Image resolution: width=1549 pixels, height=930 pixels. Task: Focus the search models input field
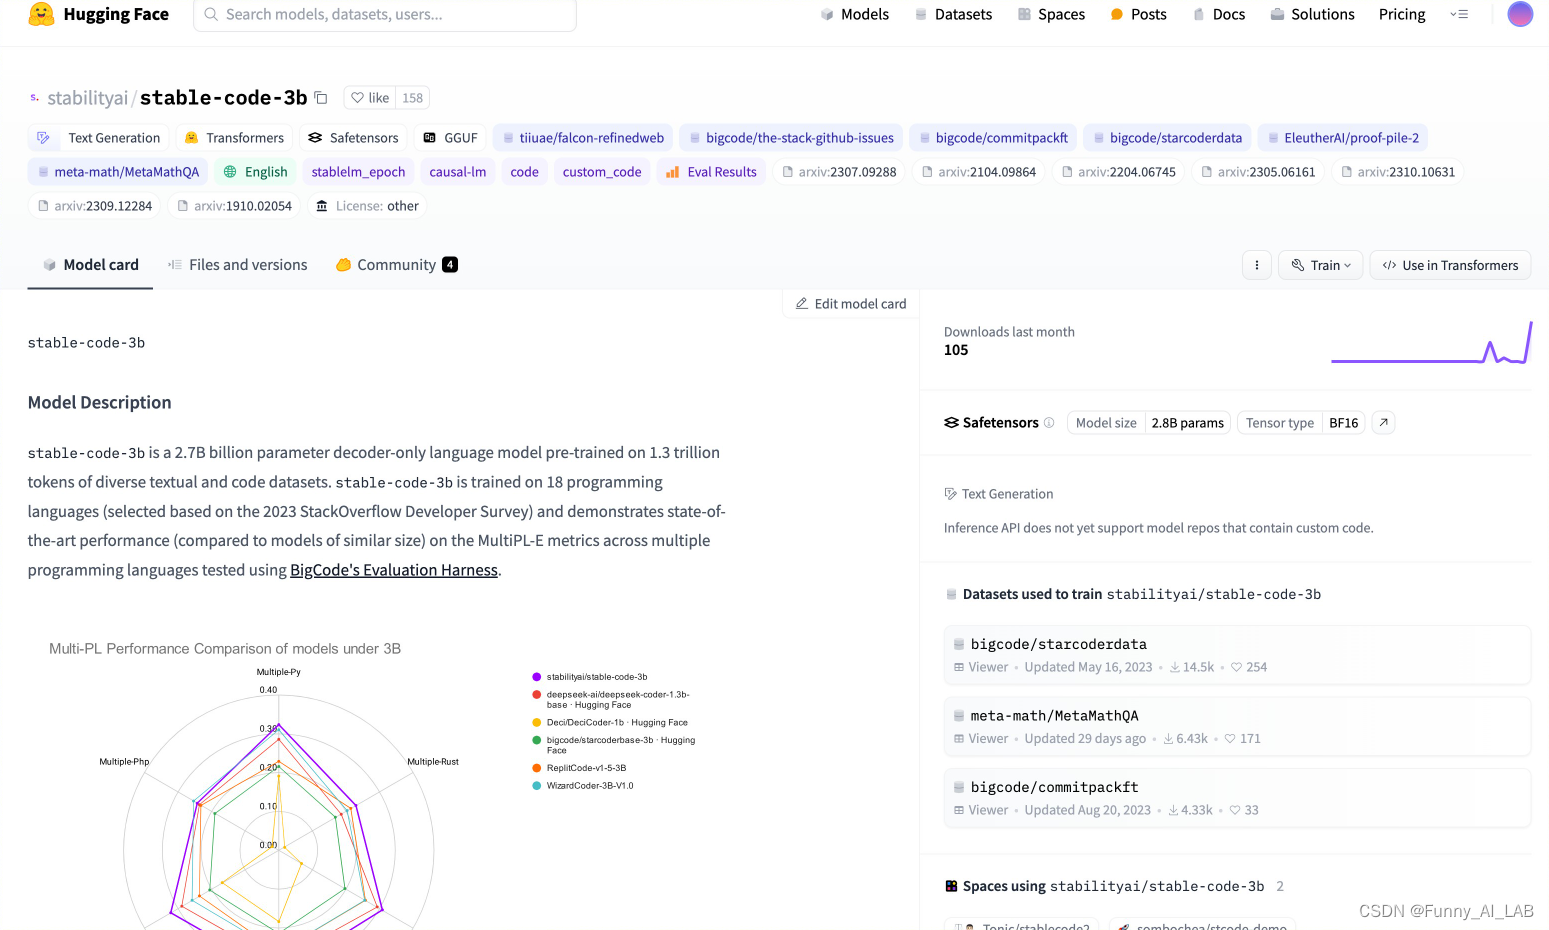tap(385, 15)
